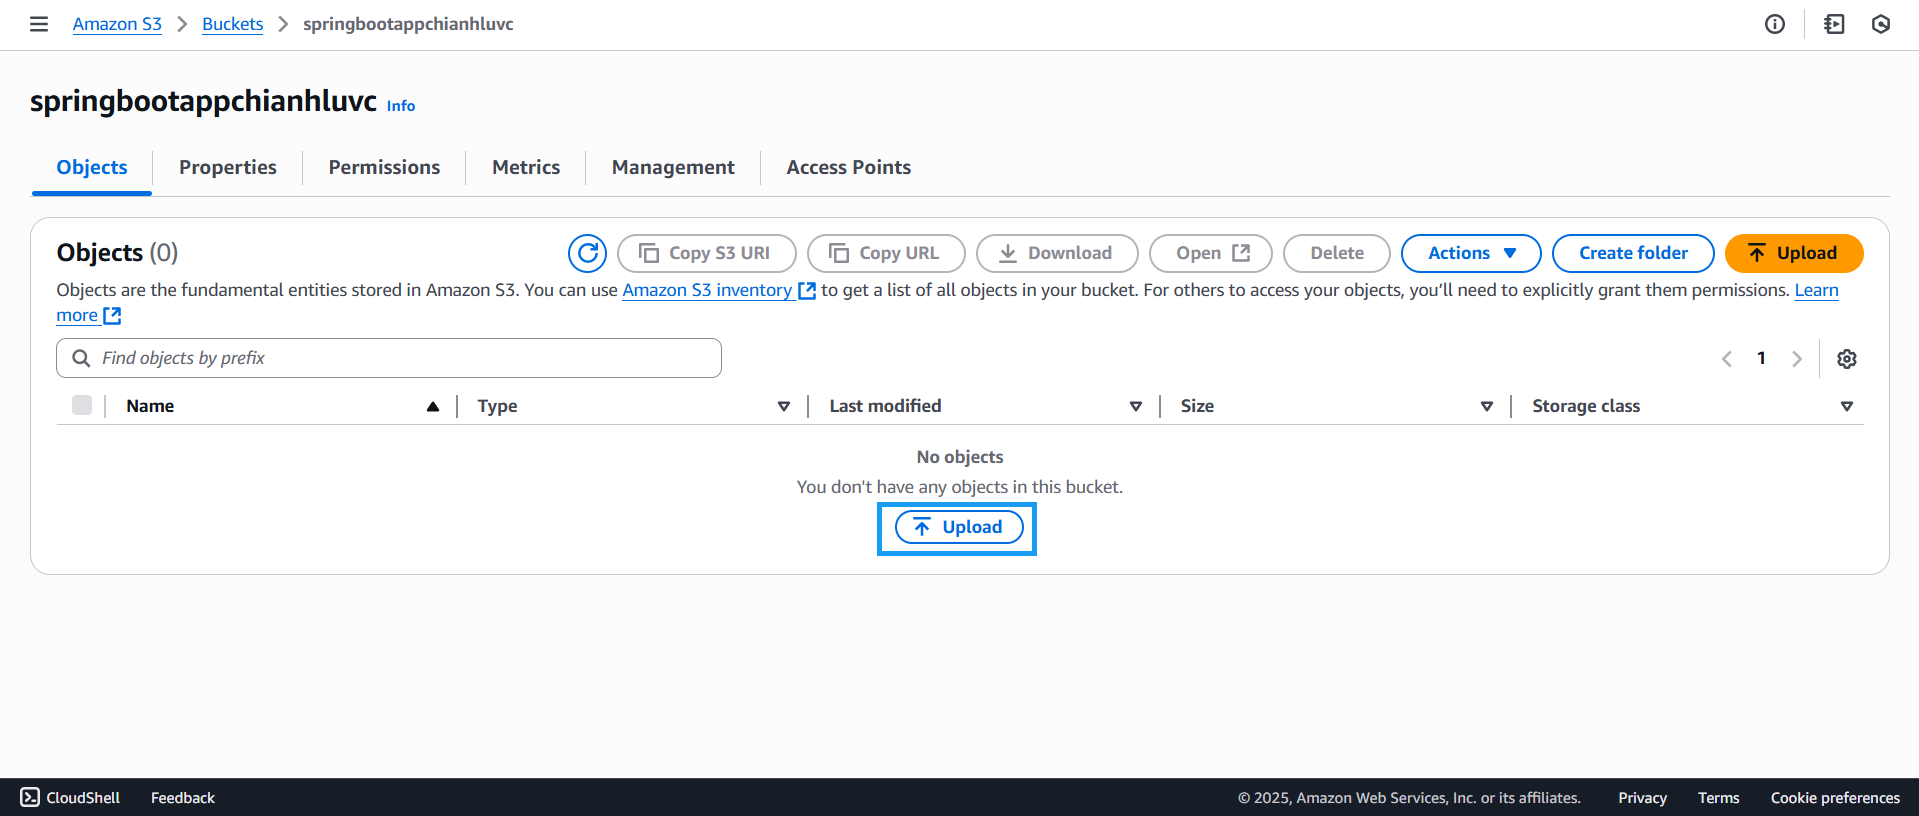
Task: Switch to the Objects tab
Action: [92, 167]
